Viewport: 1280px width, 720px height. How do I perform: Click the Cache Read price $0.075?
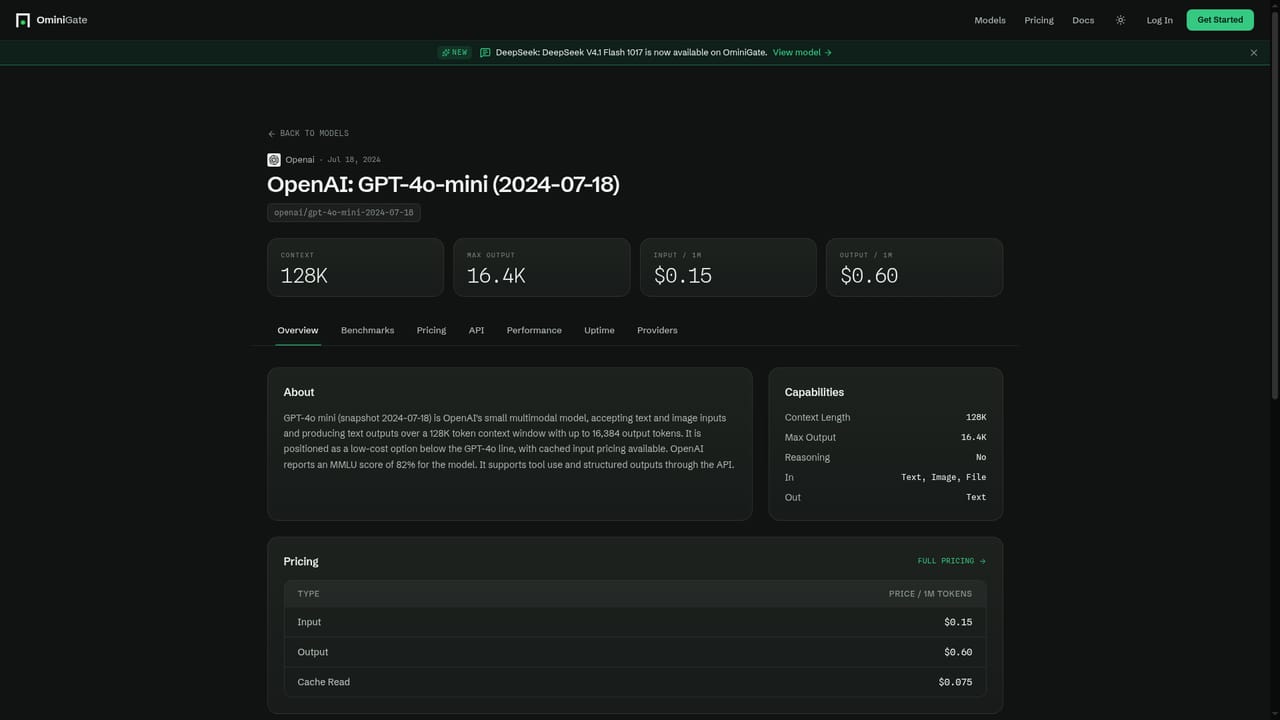pos(955,682)
